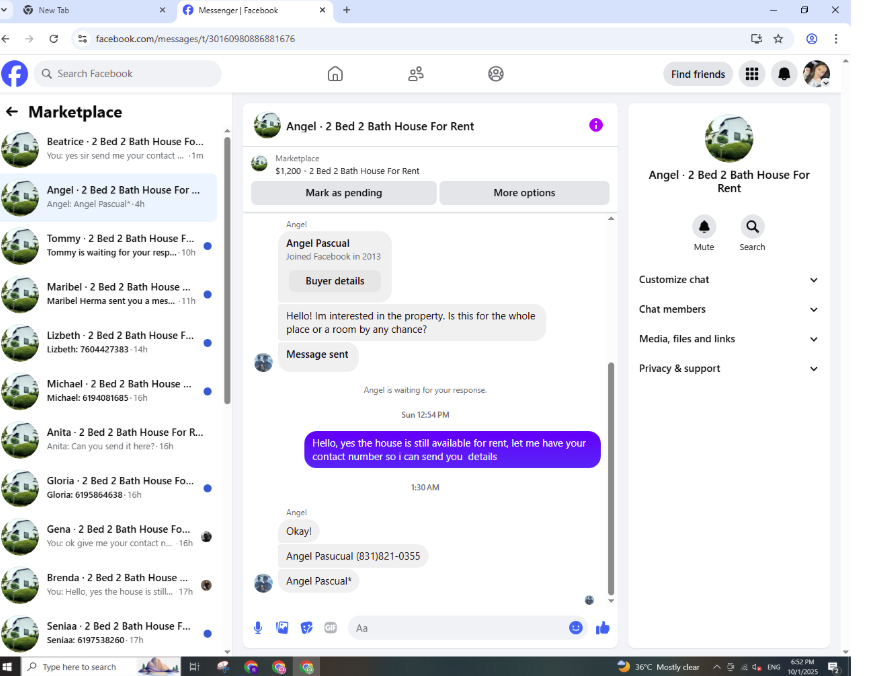Open the Facebook menu grid icon
Viewport: 881px width, 676px height.
point(752,74)
